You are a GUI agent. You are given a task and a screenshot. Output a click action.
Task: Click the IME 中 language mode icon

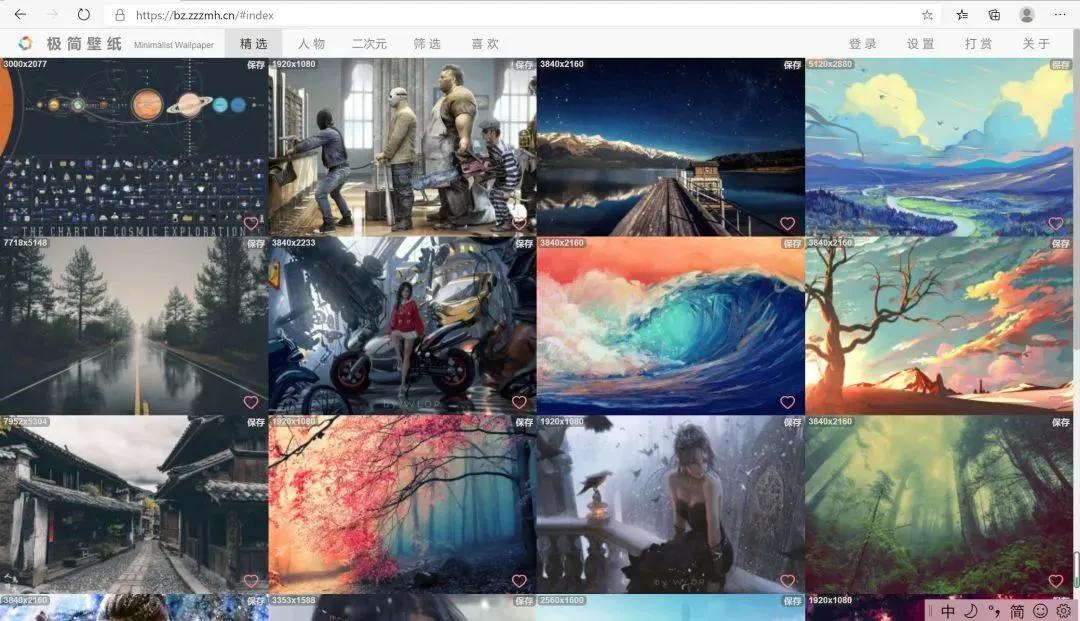click(x=948, y=611)
